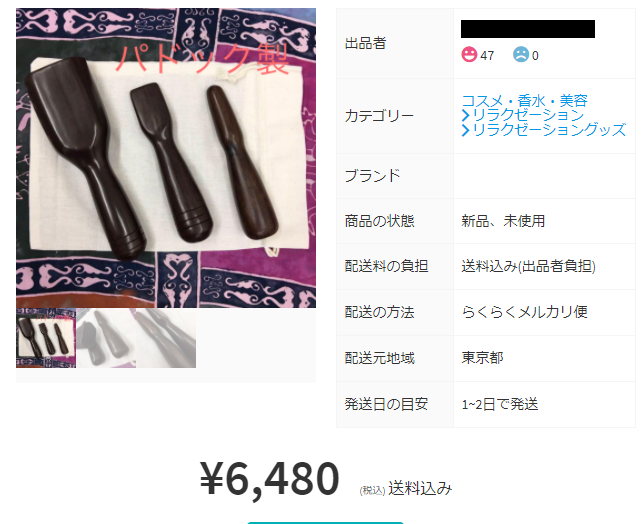The height and width of the screenshot is (524, 643).
Task: Click the teal purchase button below price
Action: tap(325, 523)
